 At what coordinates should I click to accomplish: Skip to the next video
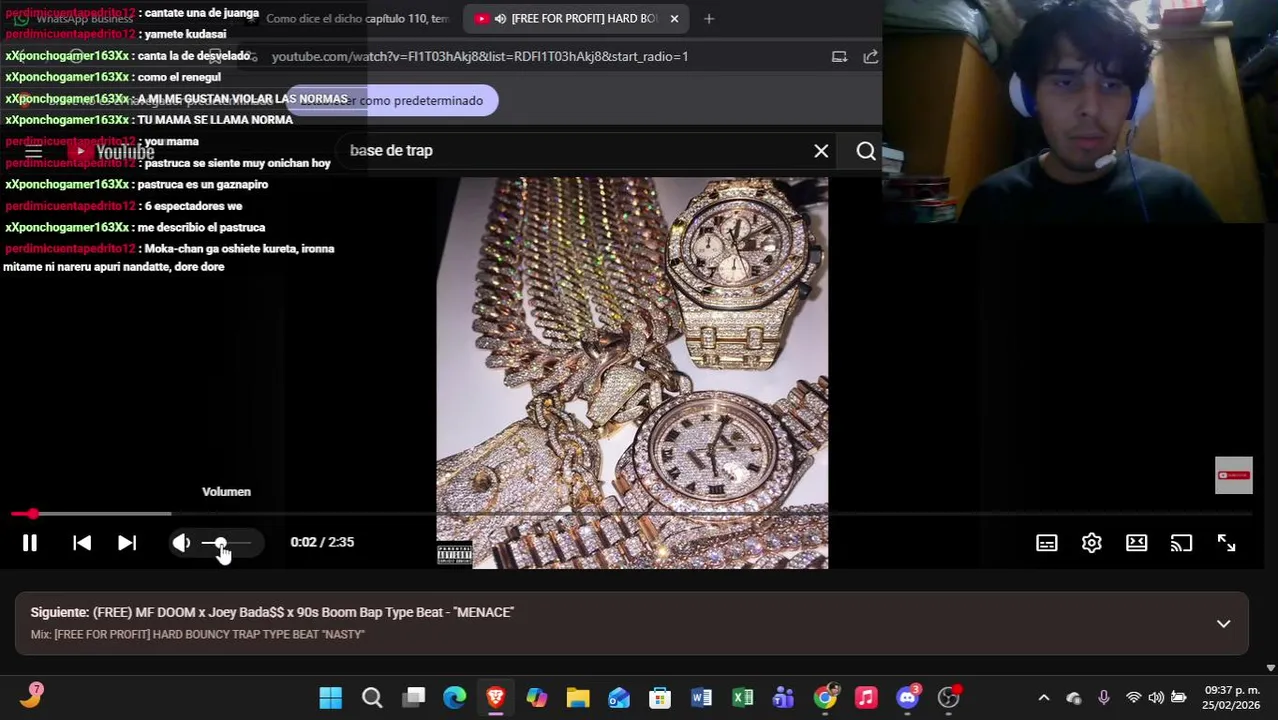click(127, 543)
